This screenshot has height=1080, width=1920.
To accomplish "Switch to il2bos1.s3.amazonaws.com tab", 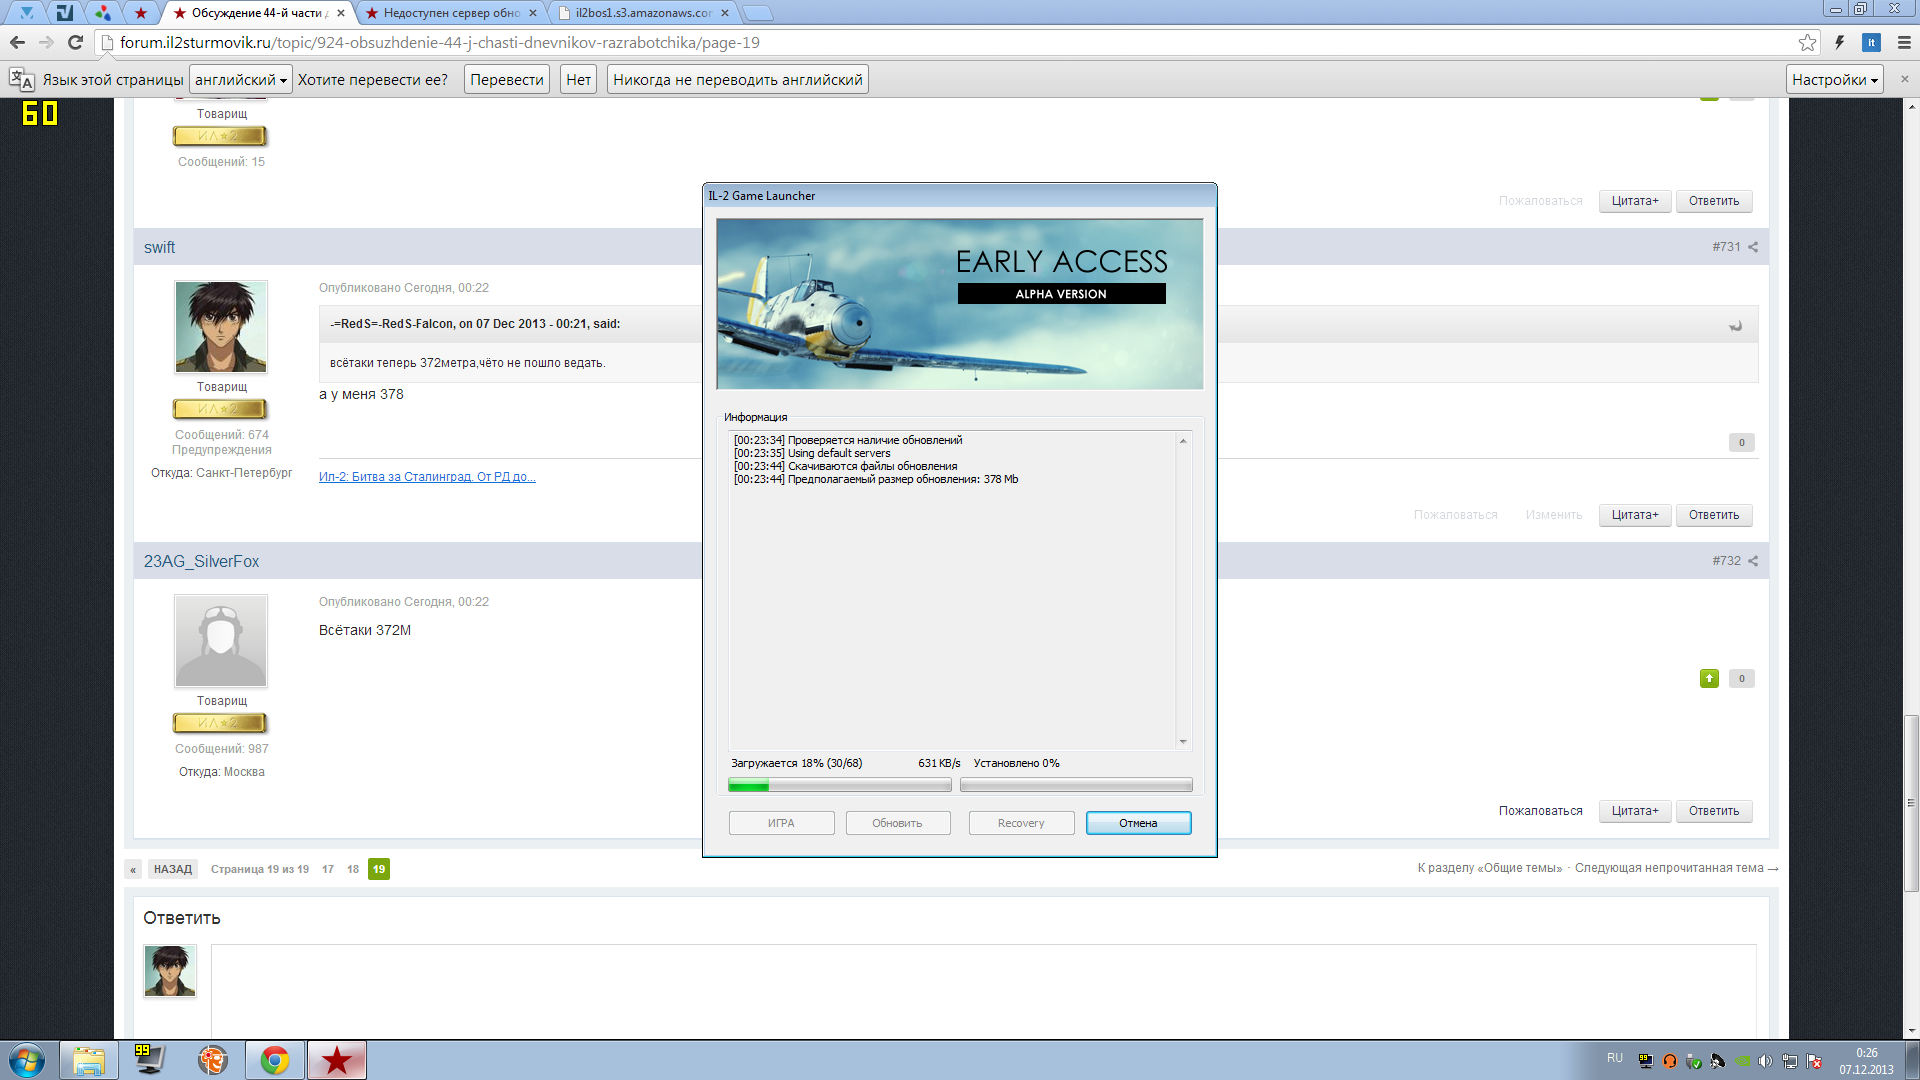I will tap(643, 13).
